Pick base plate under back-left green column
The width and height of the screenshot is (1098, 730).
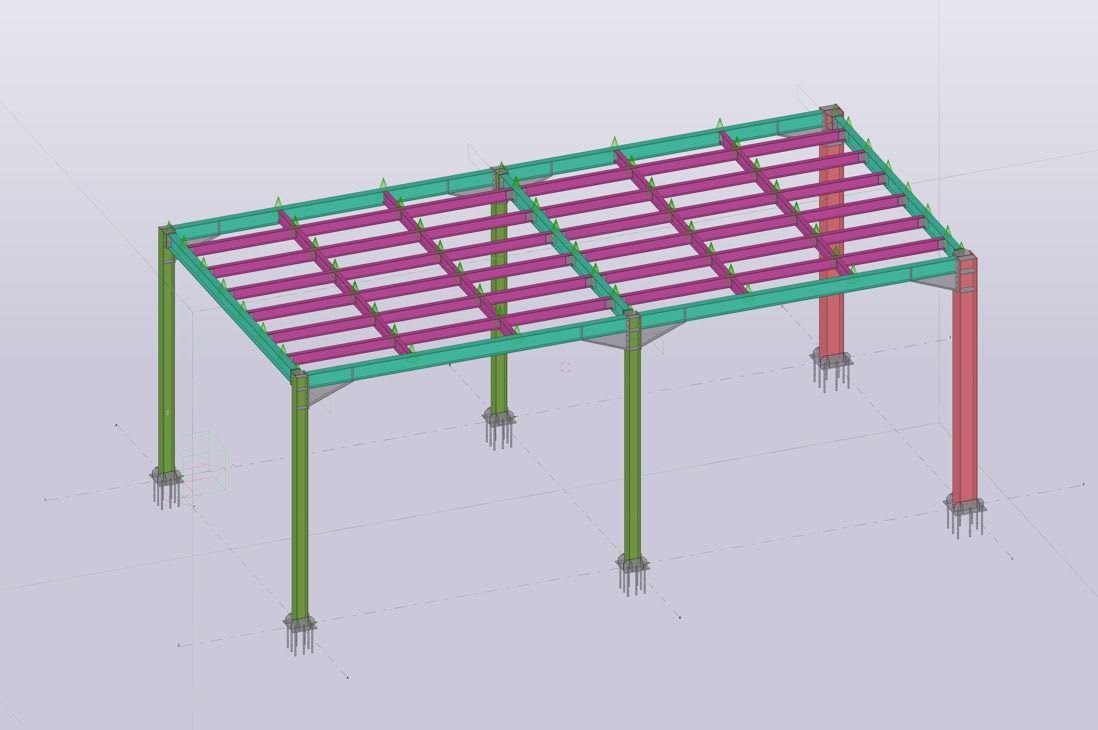[167, 476]
